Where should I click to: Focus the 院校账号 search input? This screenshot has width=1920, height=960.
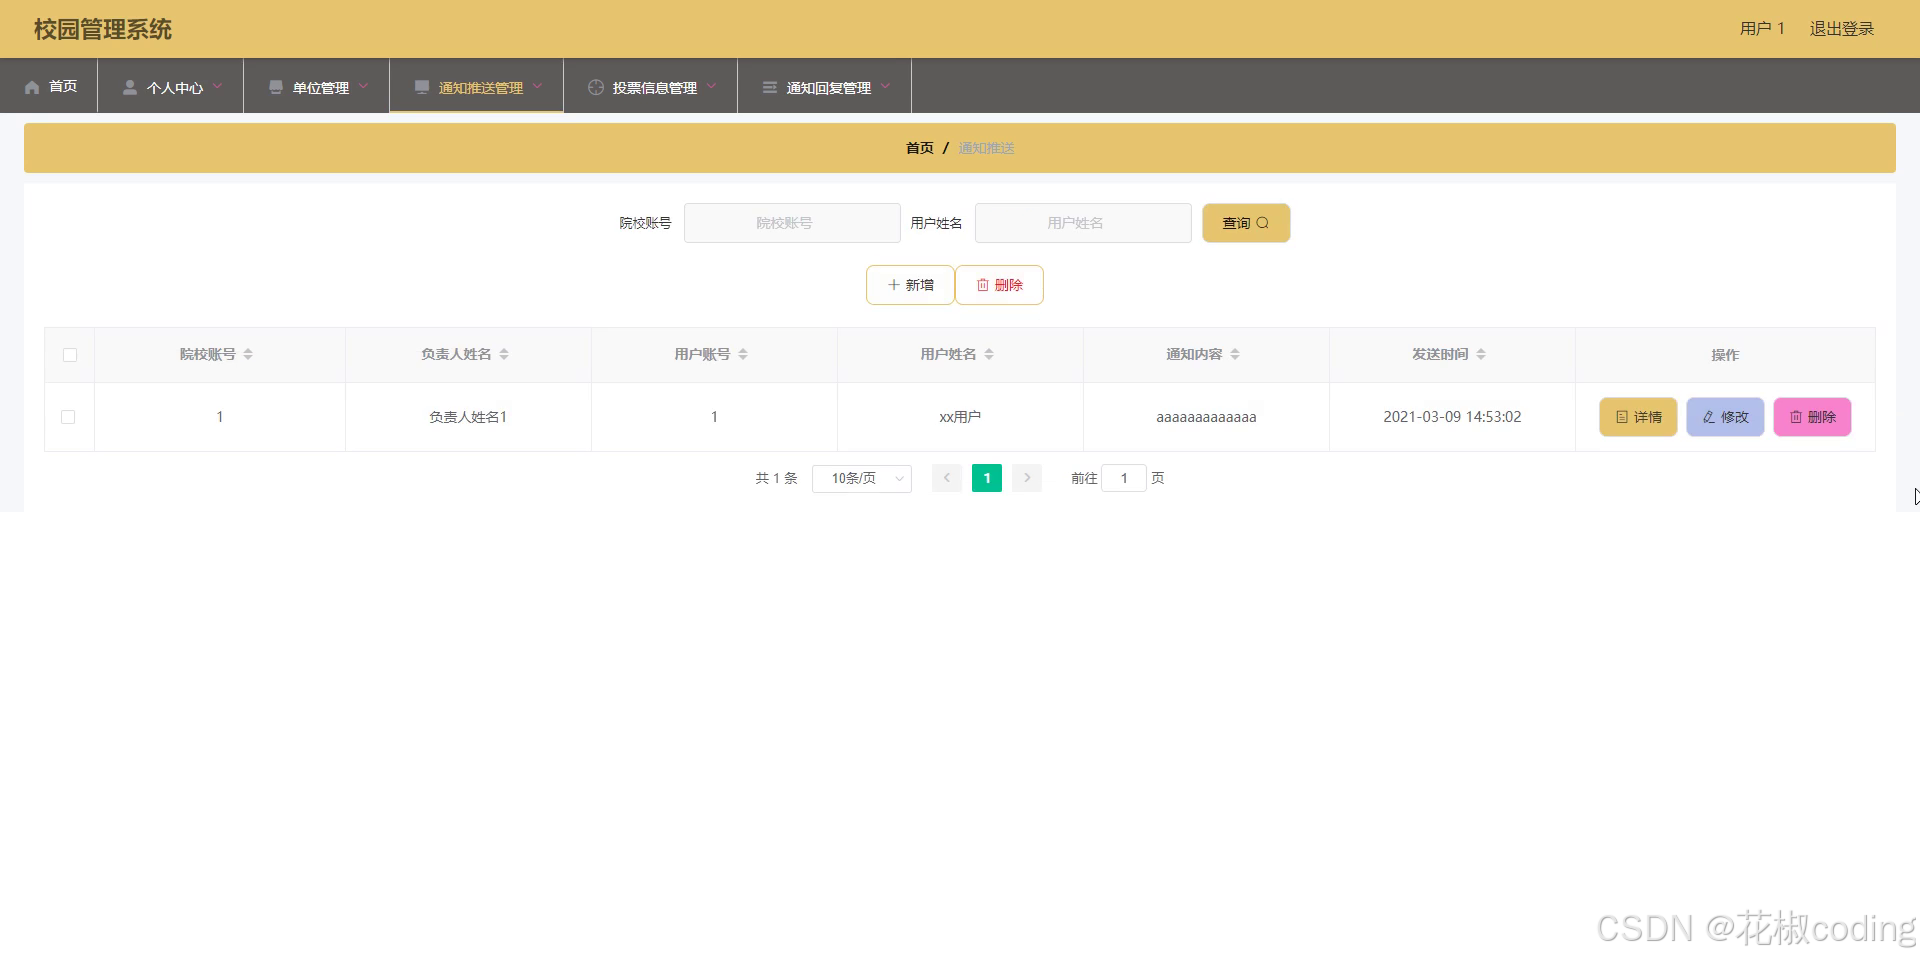(x=792, y=223)
